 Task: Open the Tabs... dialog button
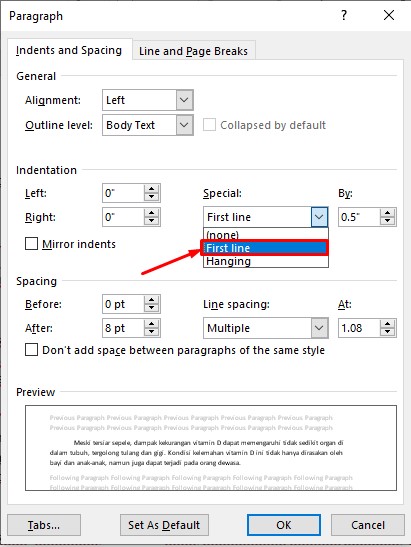(44, 525)
